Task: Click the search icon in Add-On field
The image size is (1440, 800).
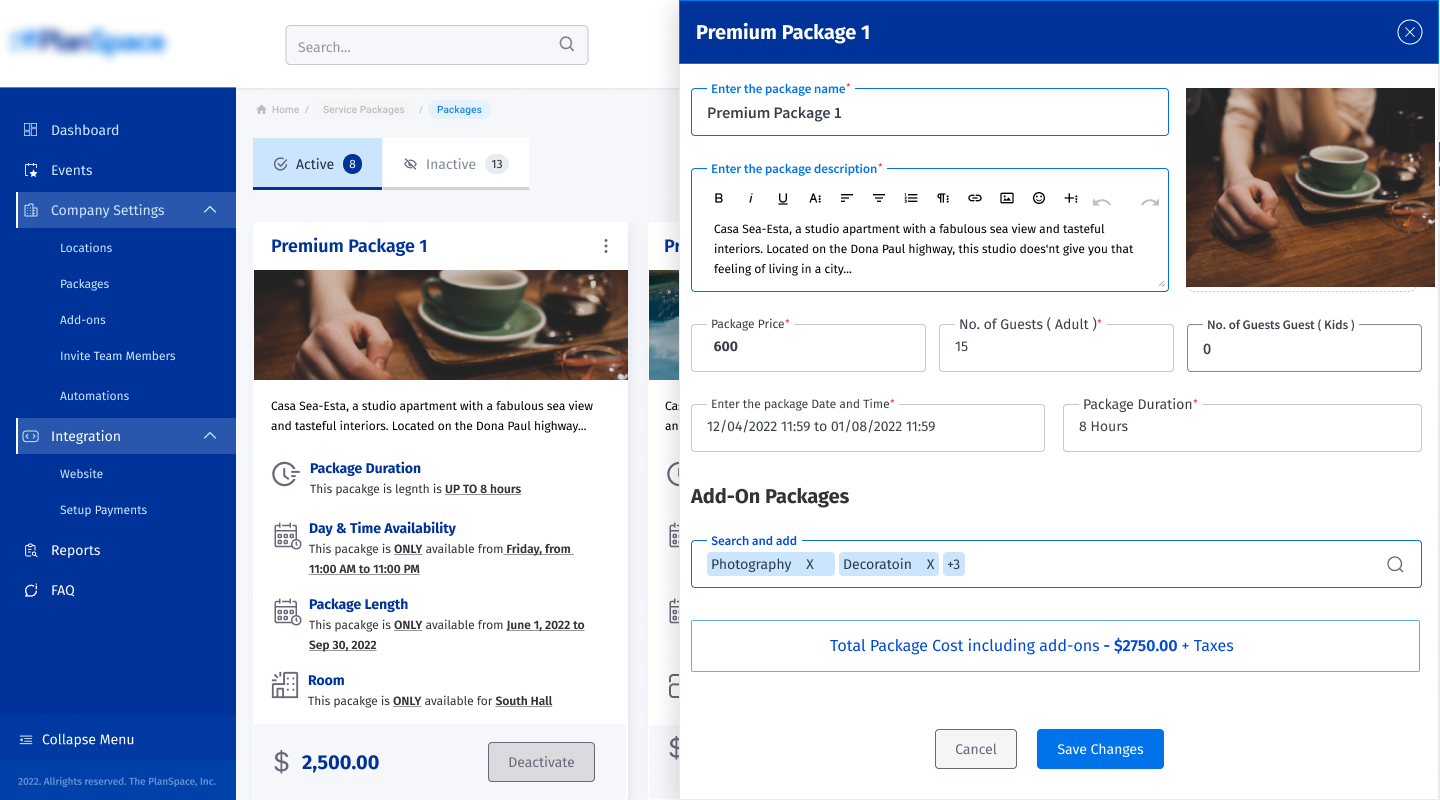Action: (1395, 564)
